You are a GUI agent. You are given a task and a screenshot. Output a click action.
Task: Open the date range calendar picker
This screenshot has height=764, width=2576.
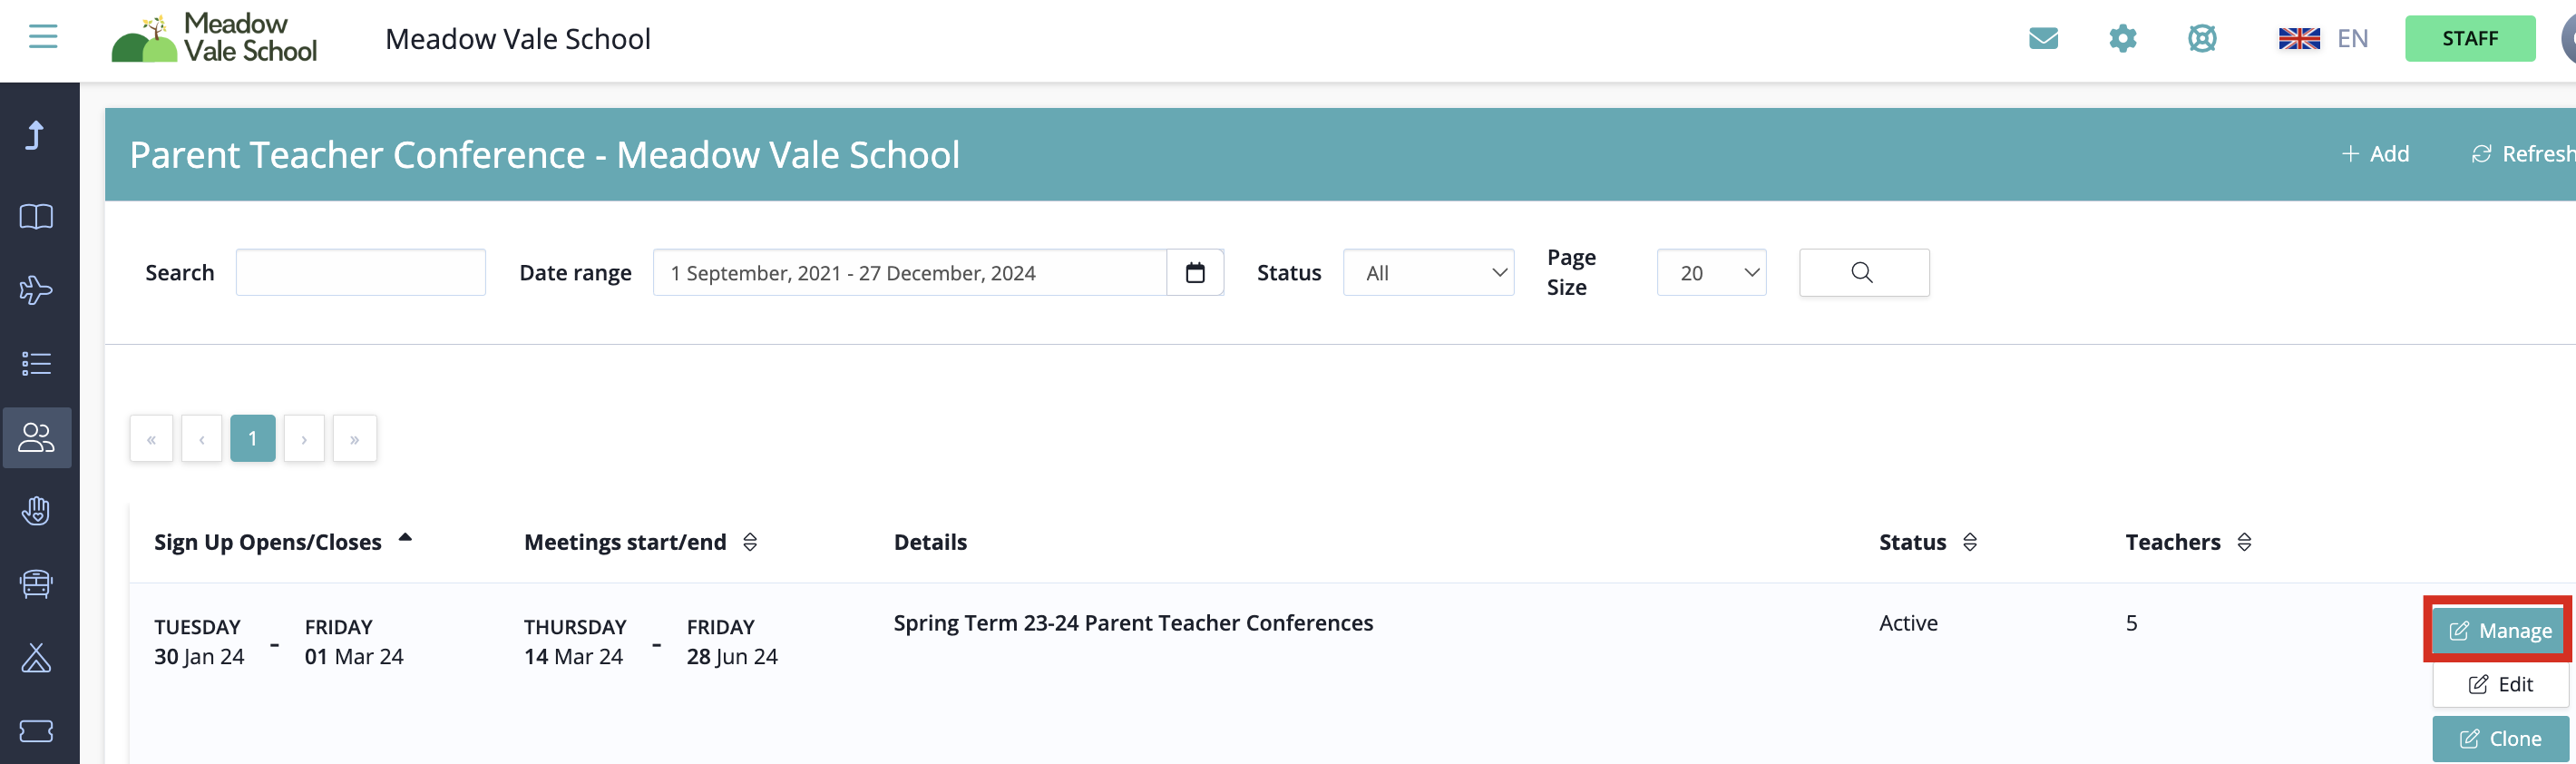click(1195, 273)
